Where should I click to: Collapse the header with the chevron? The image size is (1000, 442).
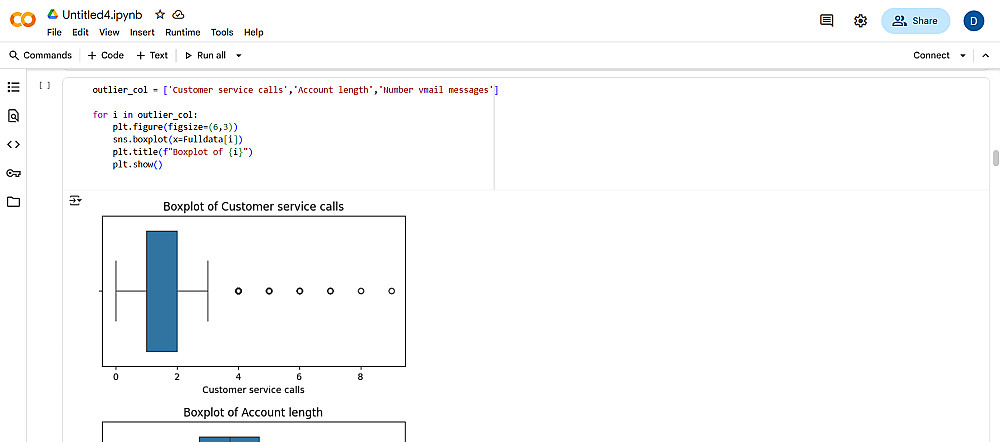[x=983, y=56]
